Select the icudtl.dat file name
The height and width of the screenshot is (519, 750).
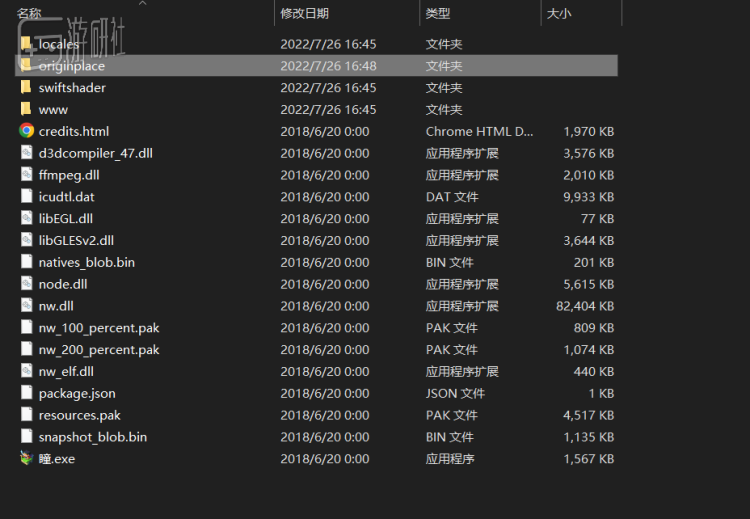coord(66,197)
